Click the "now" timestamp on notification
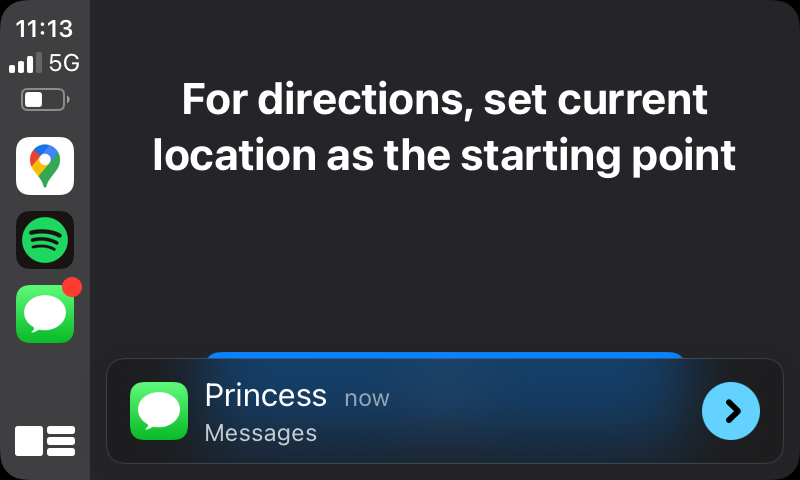The width and height of the screenshot is (800, 480). 367,398
